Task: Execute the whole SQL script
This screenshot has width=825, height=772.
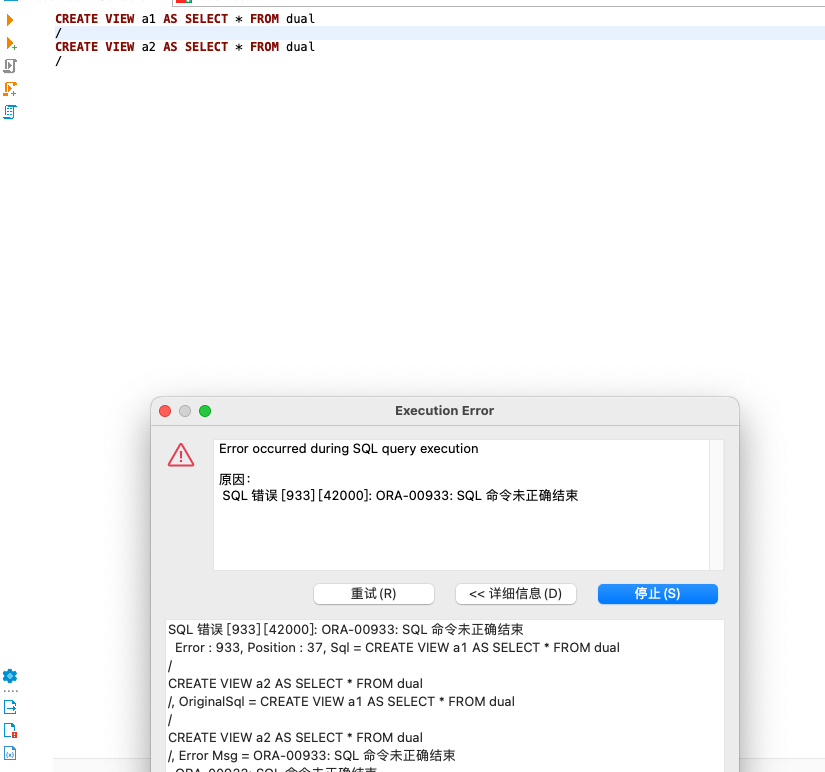Action: (x=12, y=66)
